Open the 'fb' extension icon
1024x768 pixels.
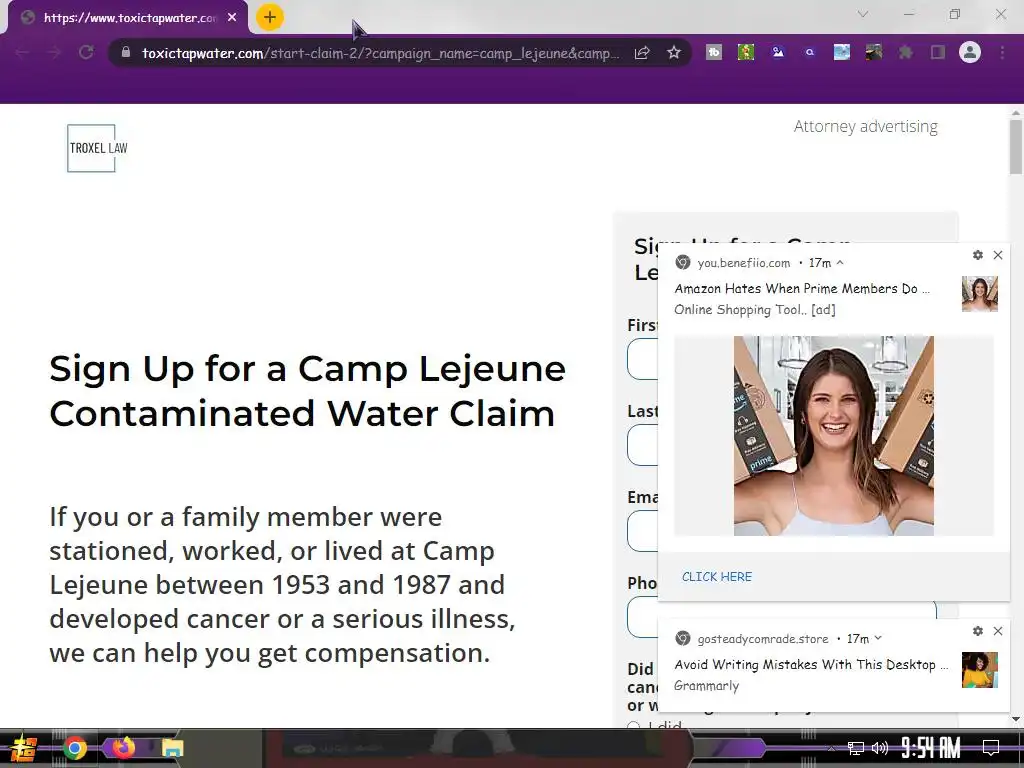[x=714, y=52]
